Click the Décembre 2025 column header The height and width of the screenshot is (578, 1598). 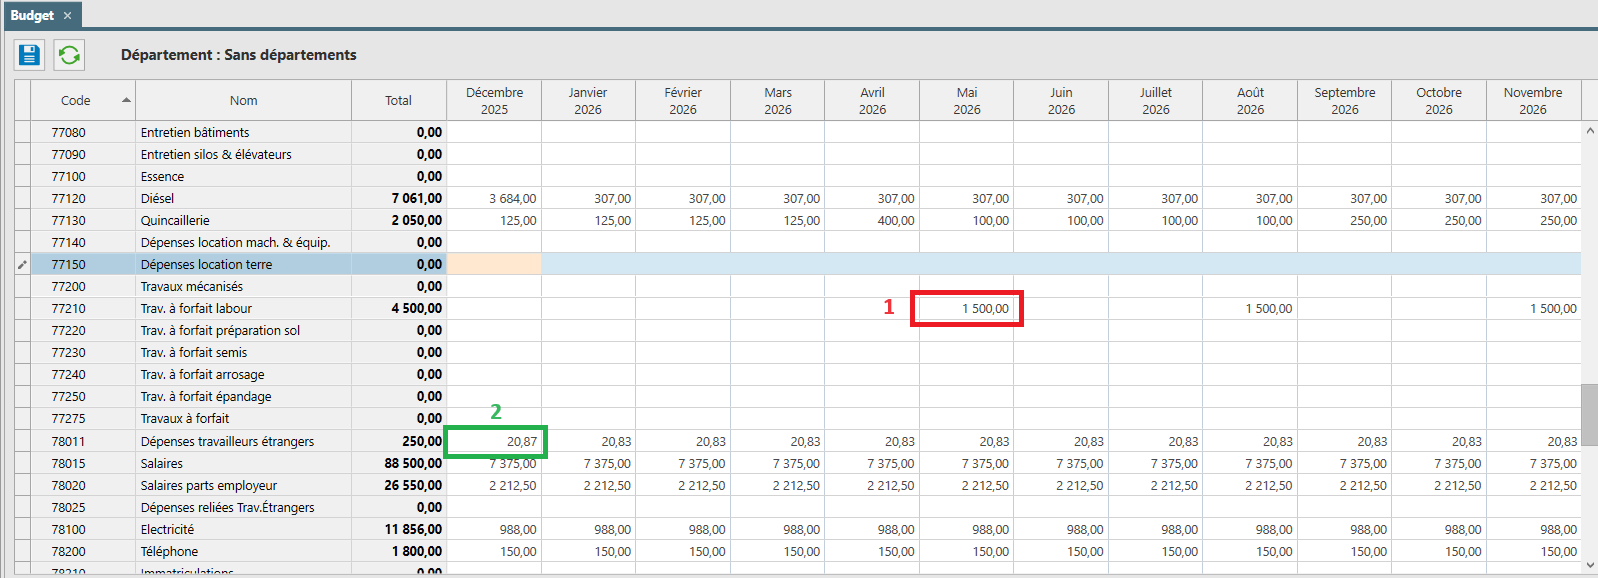point(494,100)
